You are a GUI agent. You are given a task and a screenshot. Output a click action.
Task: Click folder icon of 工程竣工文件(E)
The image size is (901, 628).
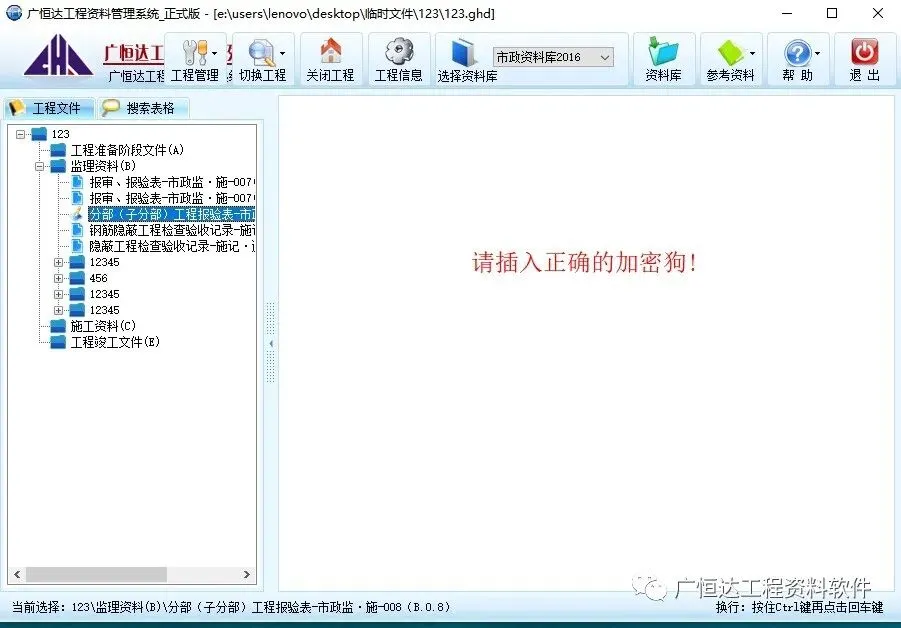58,342
